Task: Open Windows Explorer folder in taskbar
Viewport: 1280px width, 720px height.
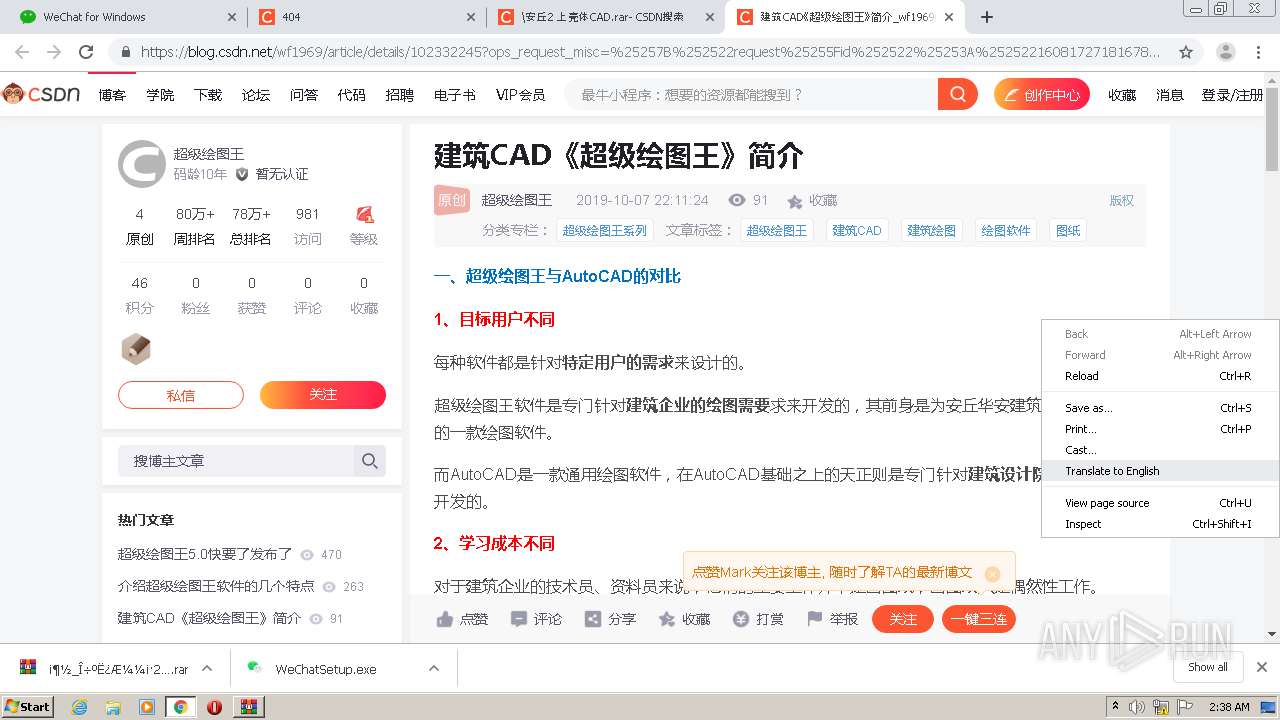Action: click(x=113, y=707)
